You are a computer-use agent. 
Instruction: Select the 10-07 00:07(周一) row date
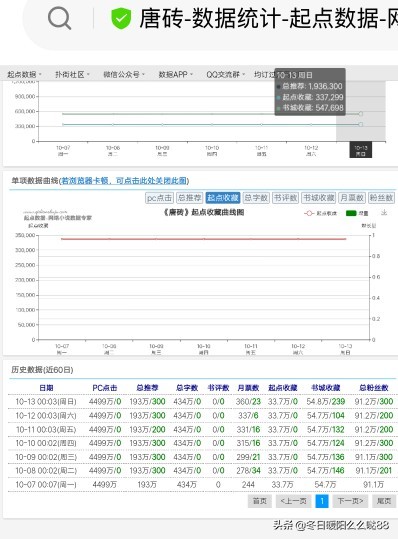(46, 485)
